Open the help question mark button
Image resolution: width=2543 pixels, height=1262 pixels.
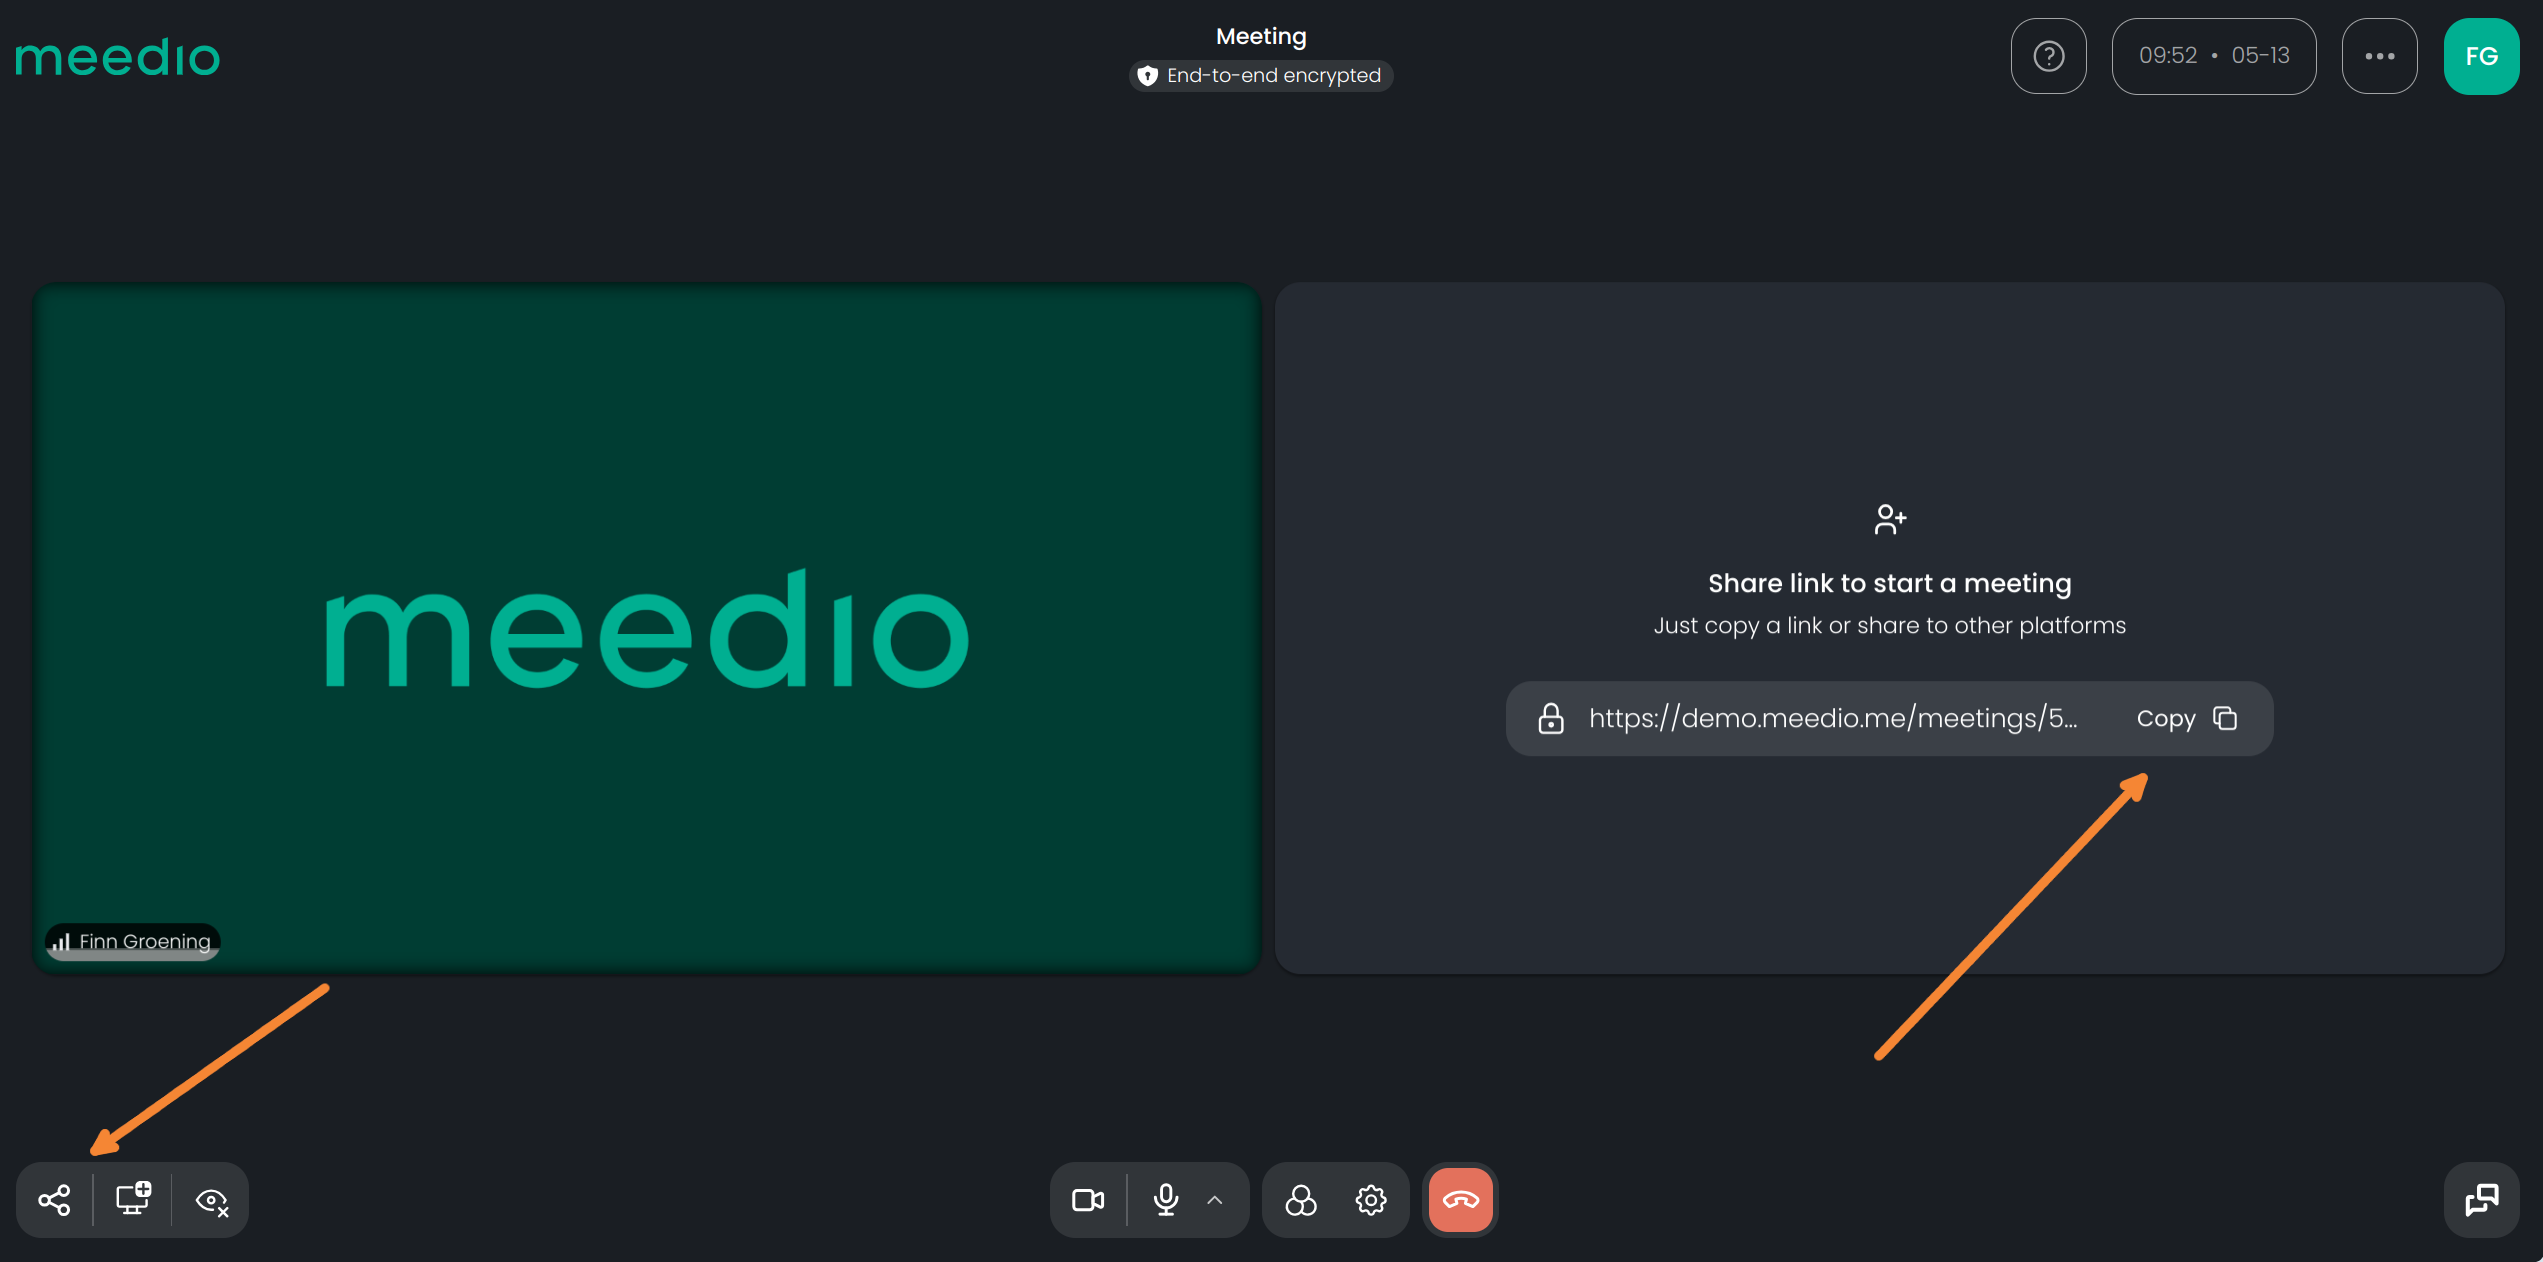point(2049,56)
